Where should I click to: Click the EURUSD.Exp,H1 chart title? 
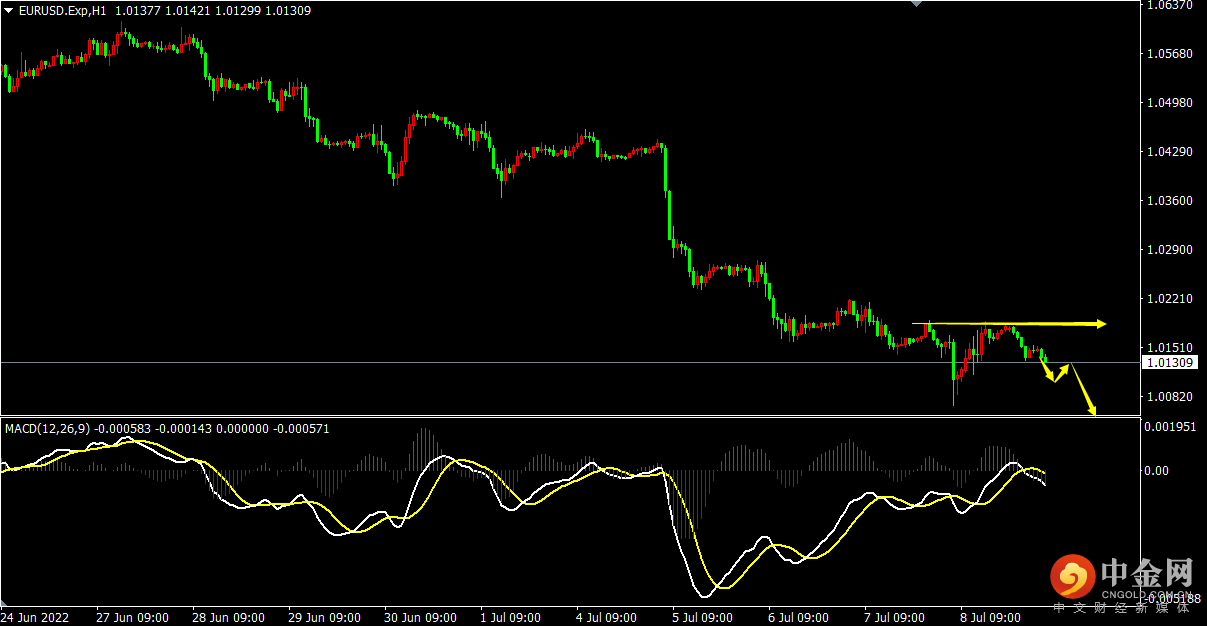(62, 11)
